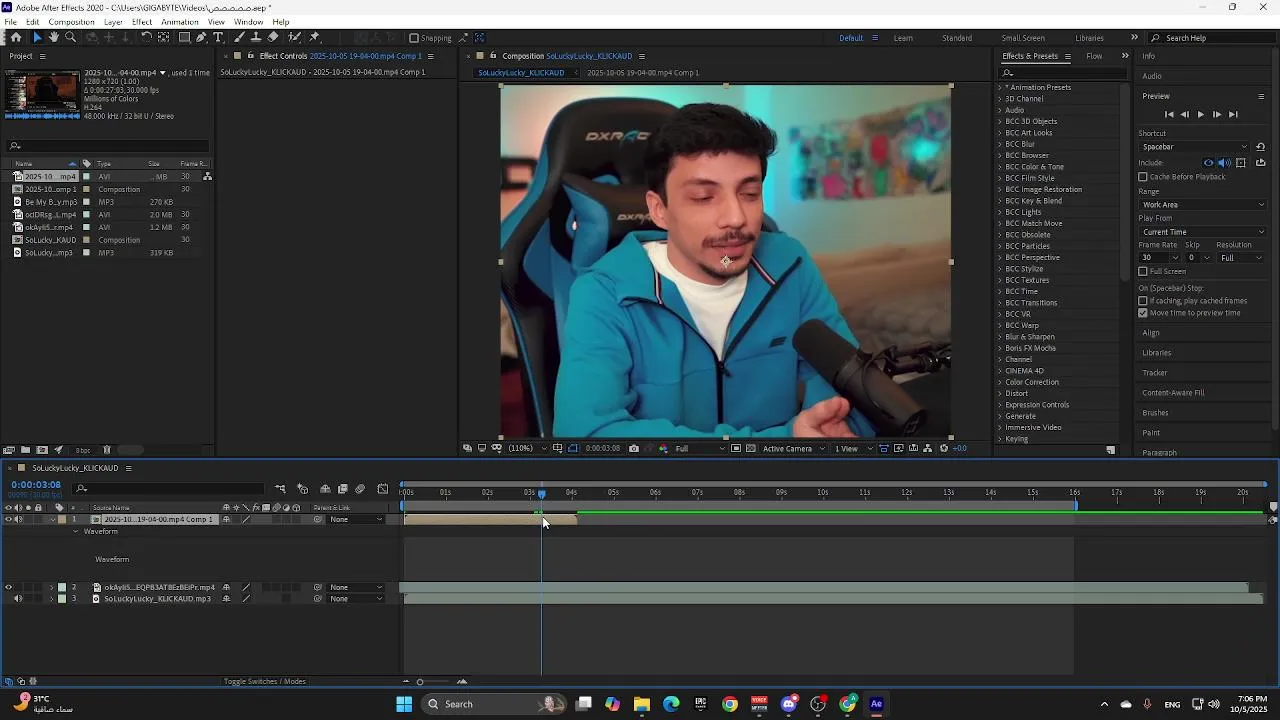Expand the Distort effects category

point(999,393)
